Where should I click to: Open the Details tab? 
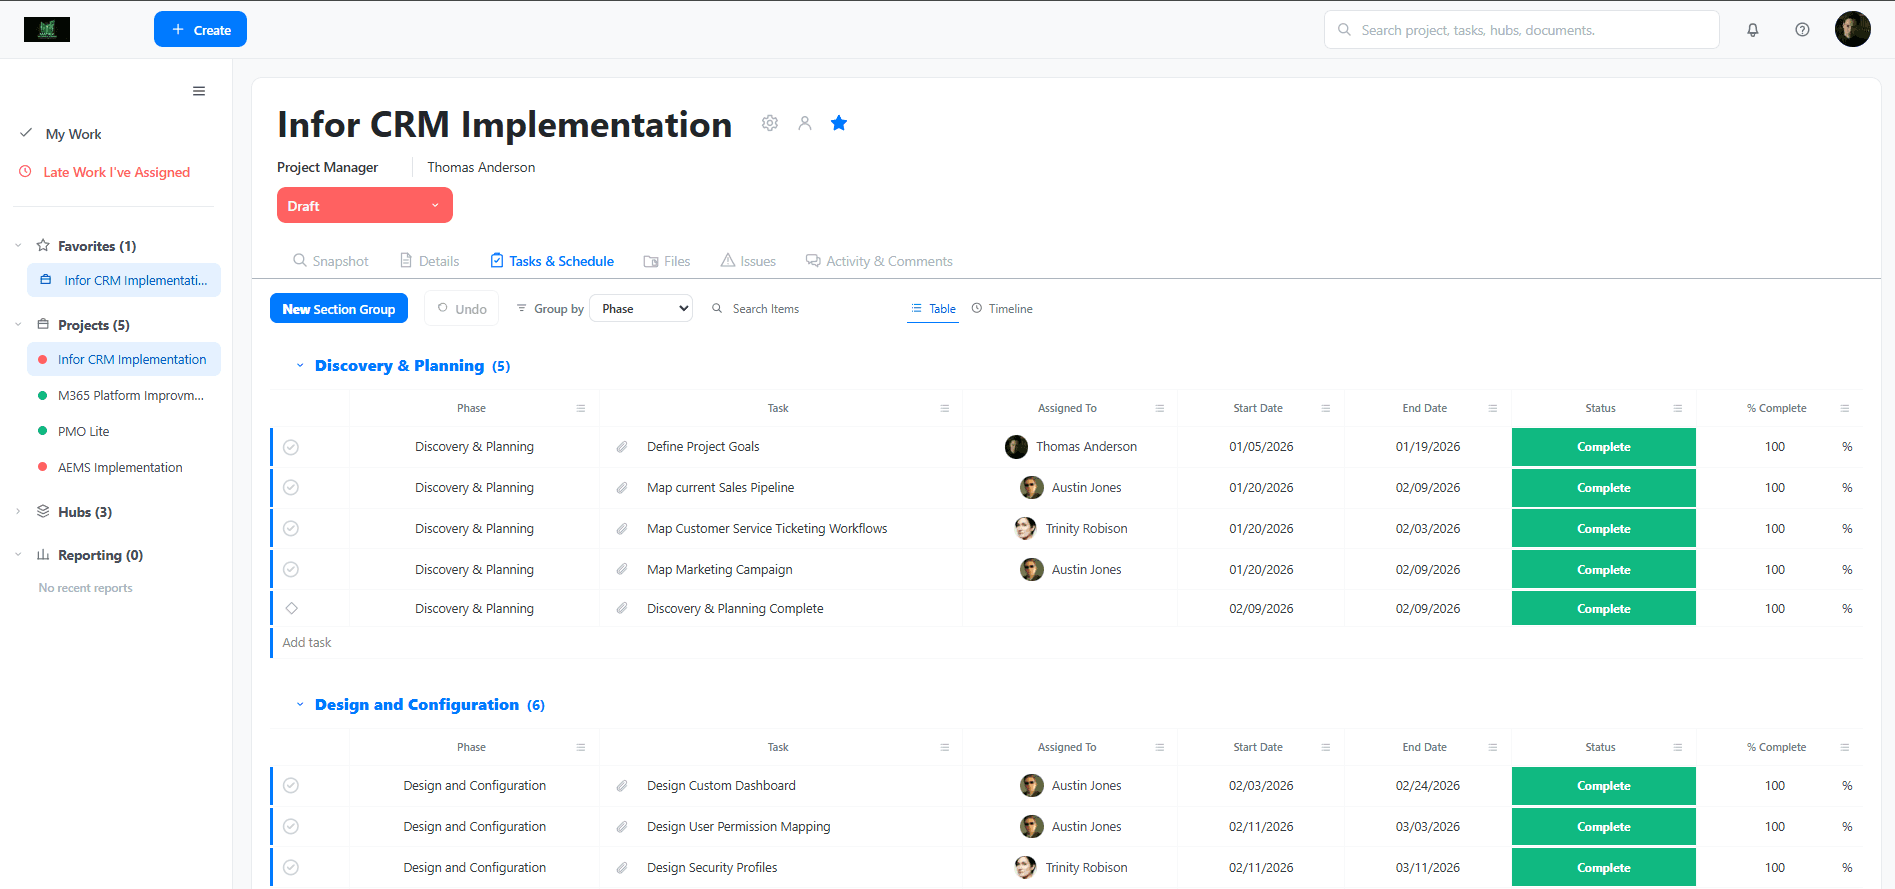point(430,261)
